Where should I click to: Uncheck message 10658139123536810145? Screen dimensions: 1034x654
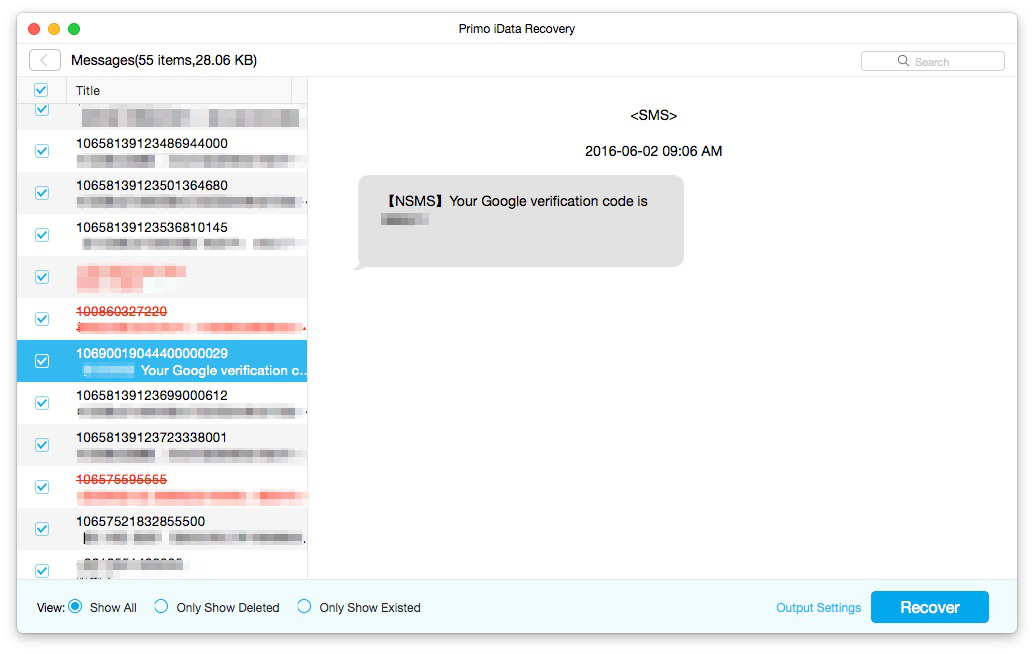42,235
